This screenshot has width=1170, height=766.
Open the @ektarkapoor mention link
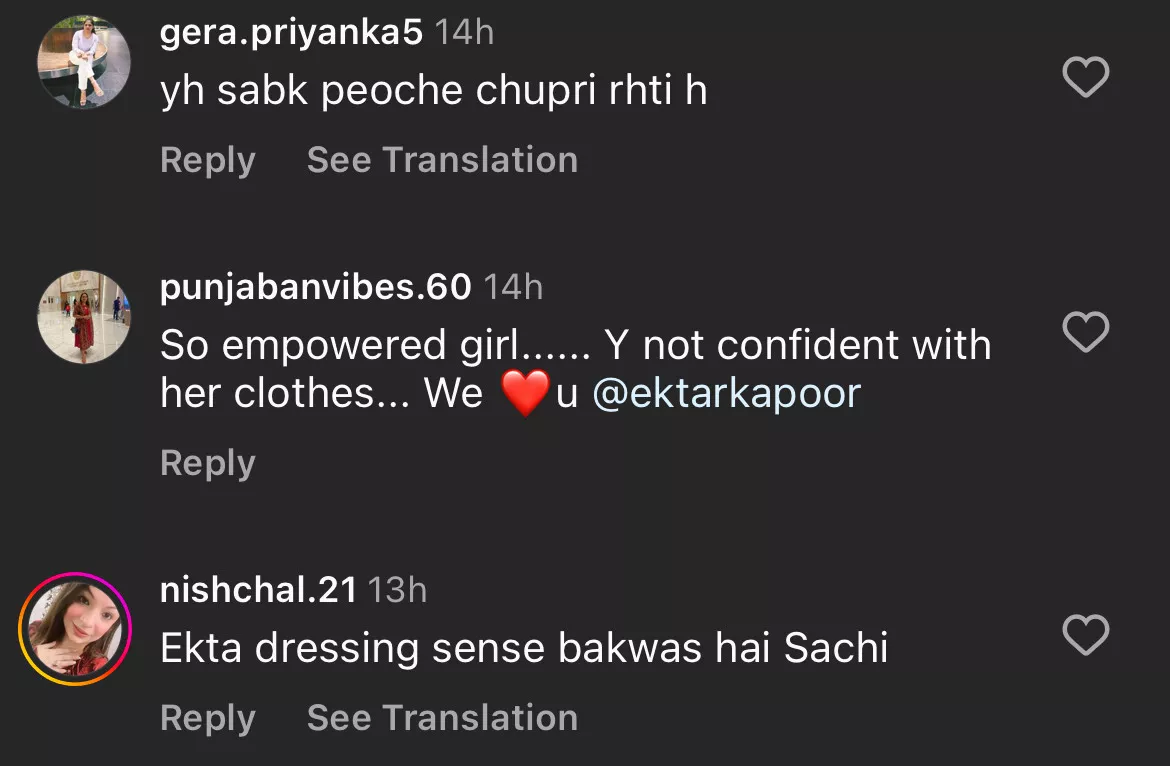pos(726,394)
